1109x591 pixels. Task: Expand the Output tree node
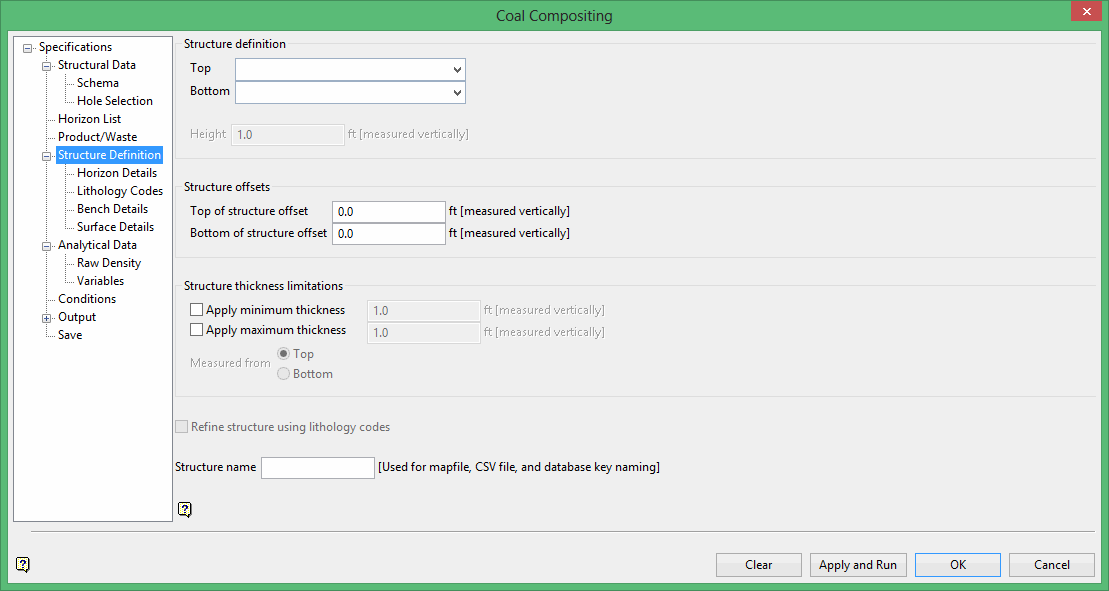click(46, 318)
